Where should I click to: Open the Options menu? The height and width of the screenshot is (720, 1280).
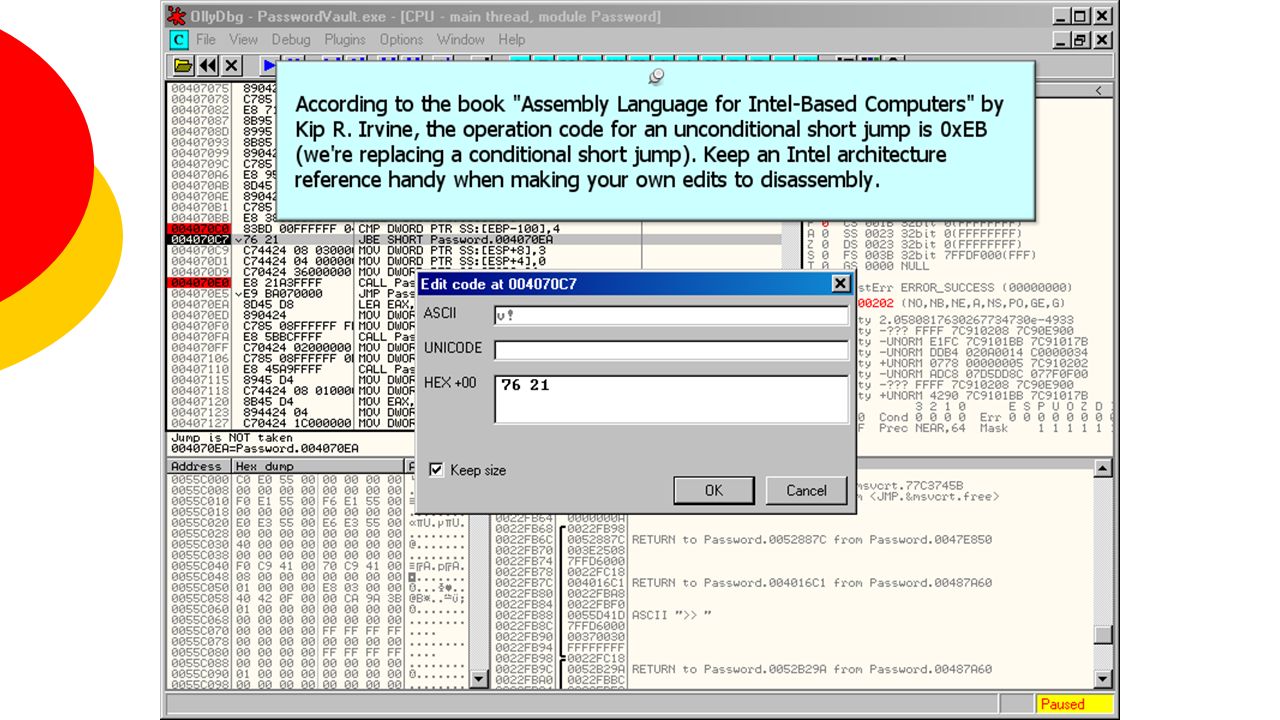[x=401, y=40]
